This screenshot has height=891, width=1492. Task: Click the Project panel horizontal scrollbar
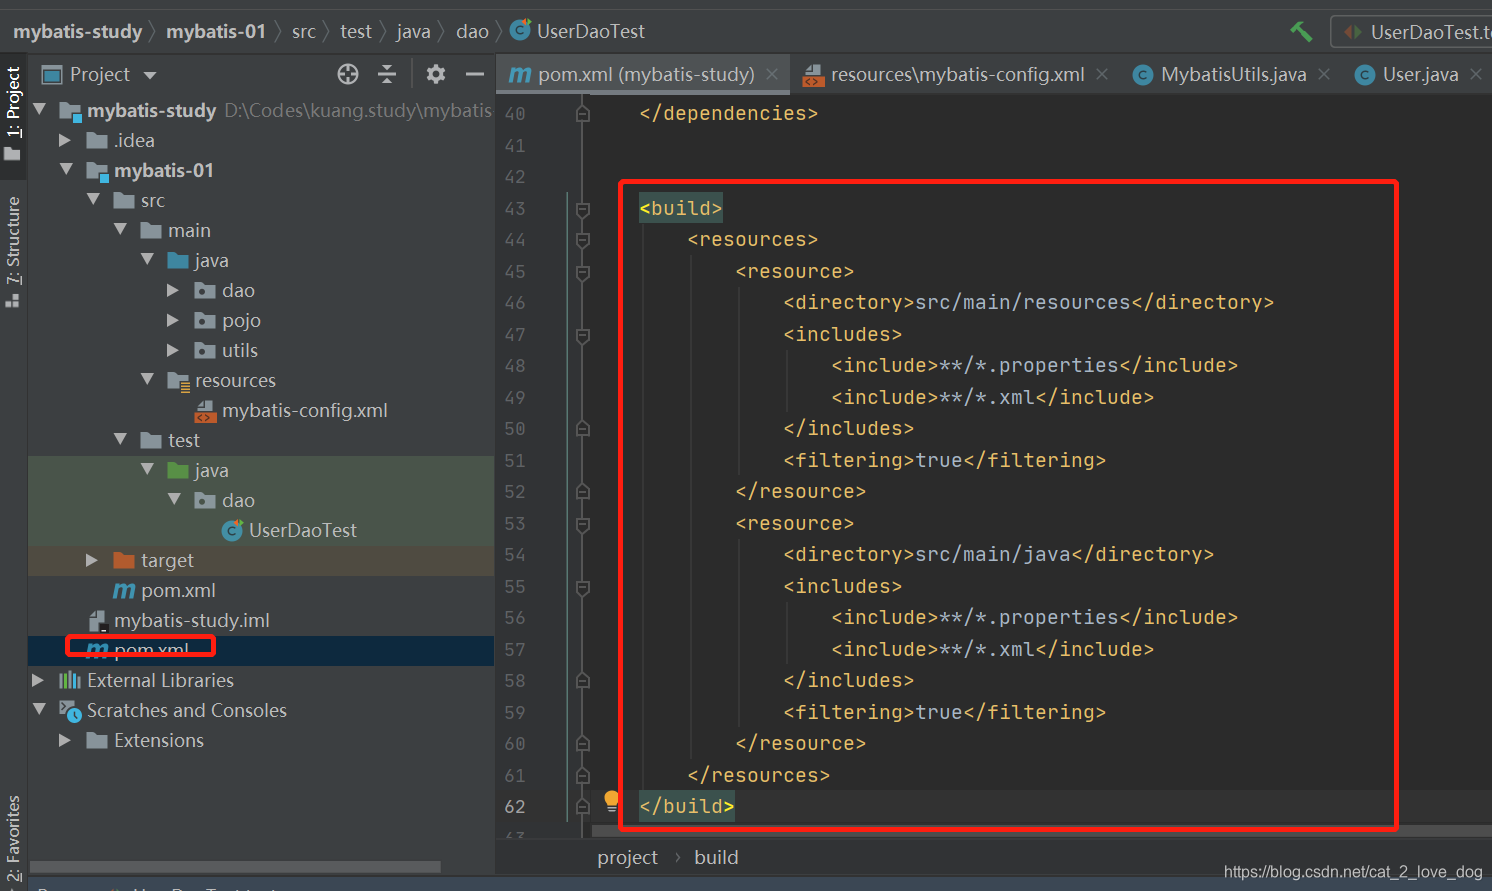tap(235, 867)
